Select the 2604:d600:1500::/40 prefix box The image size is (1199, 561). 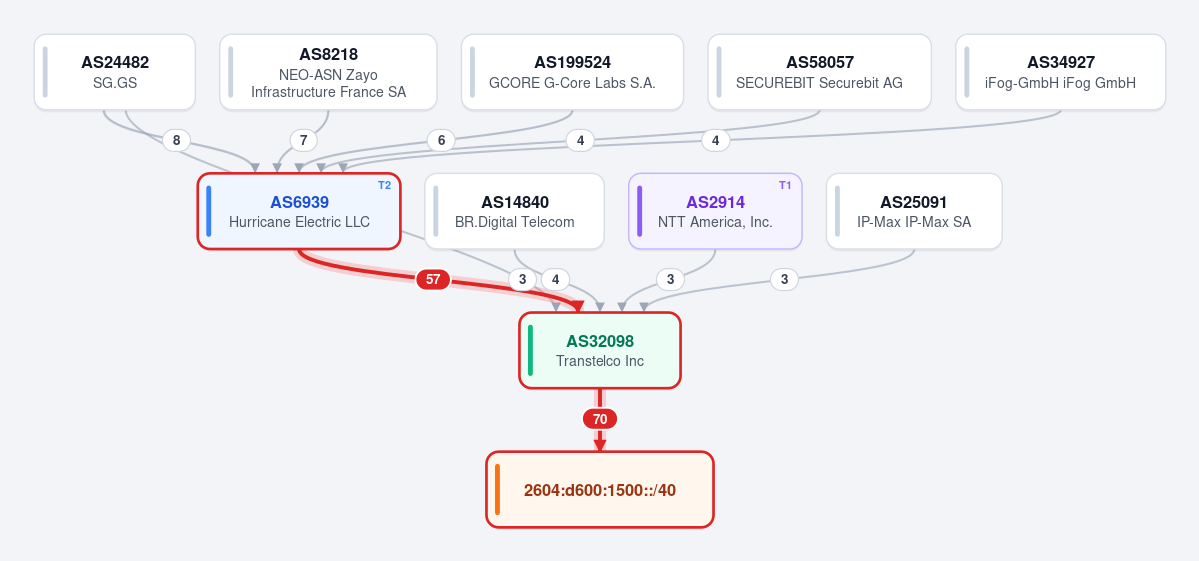pyautogui.click(x=600, y=489)
